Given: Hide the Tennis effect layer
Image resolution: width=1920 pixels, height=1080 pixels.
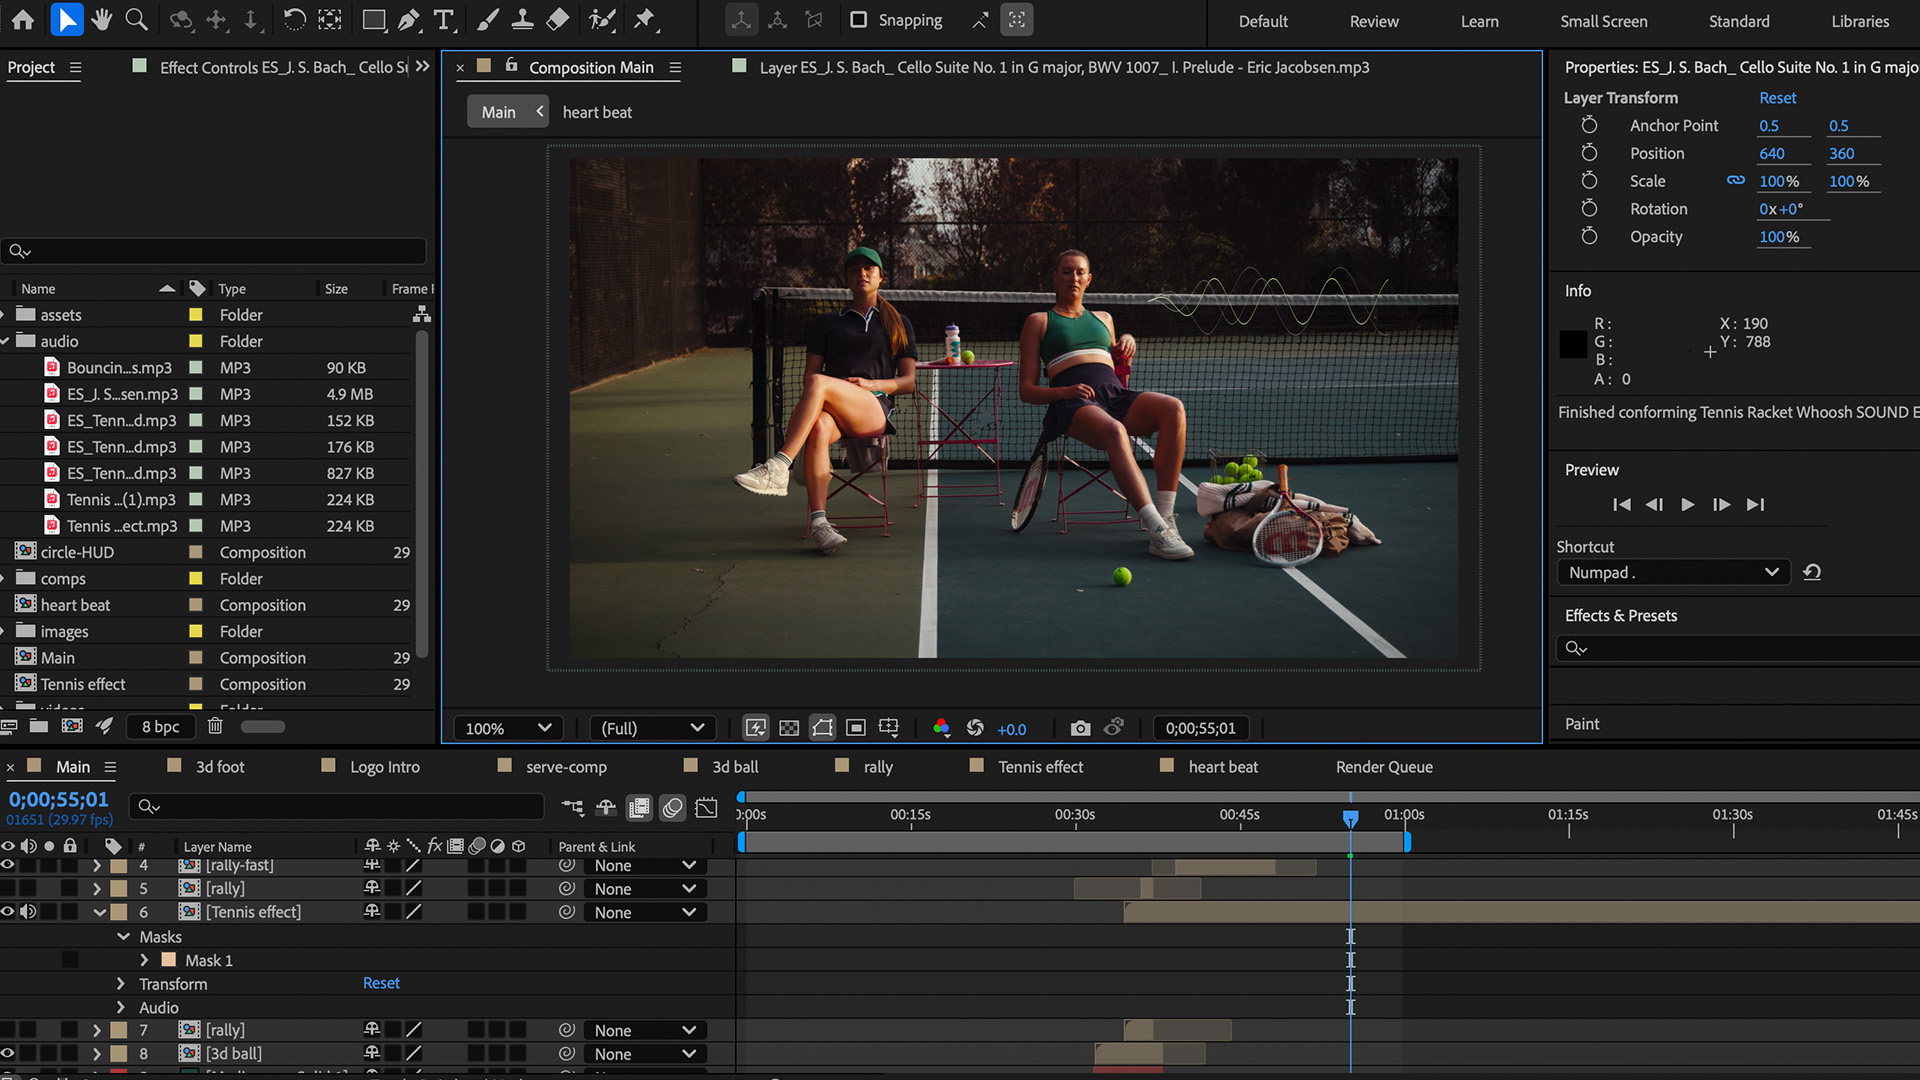Looking at the screenshot, I should click(x=8, y=912).
